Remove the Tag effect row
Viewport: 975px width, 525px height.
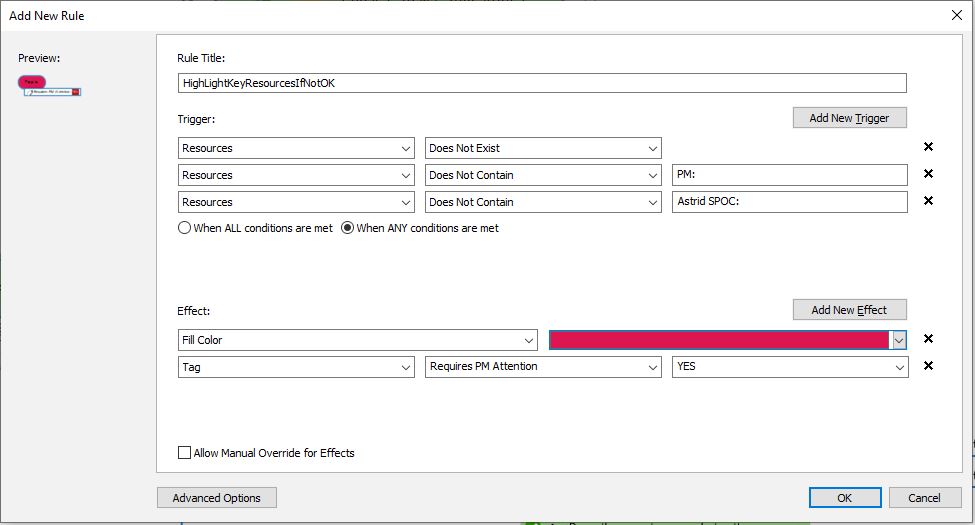928,366
